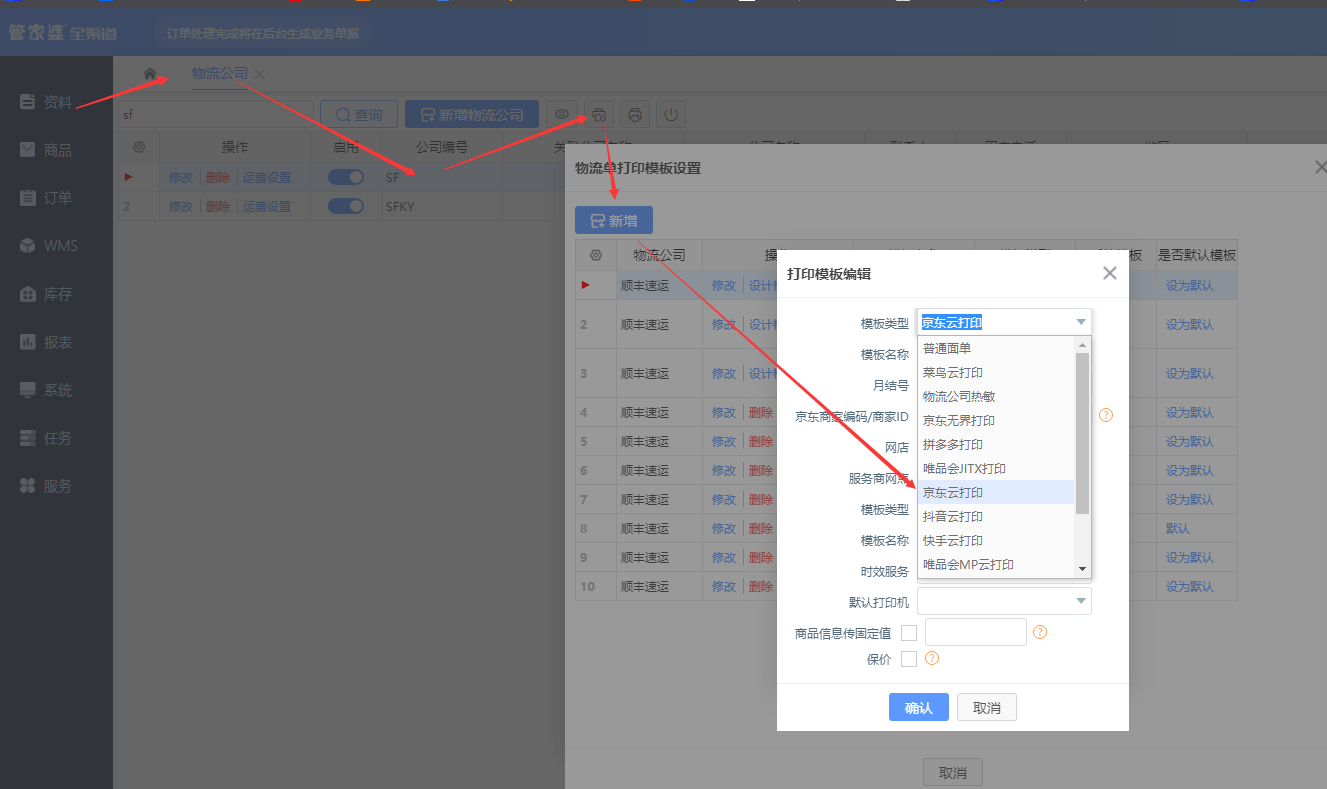Close the 打印模板编辑 dialog
The height and width of the screenshot is (789, 1327).
pos(1109,273)
